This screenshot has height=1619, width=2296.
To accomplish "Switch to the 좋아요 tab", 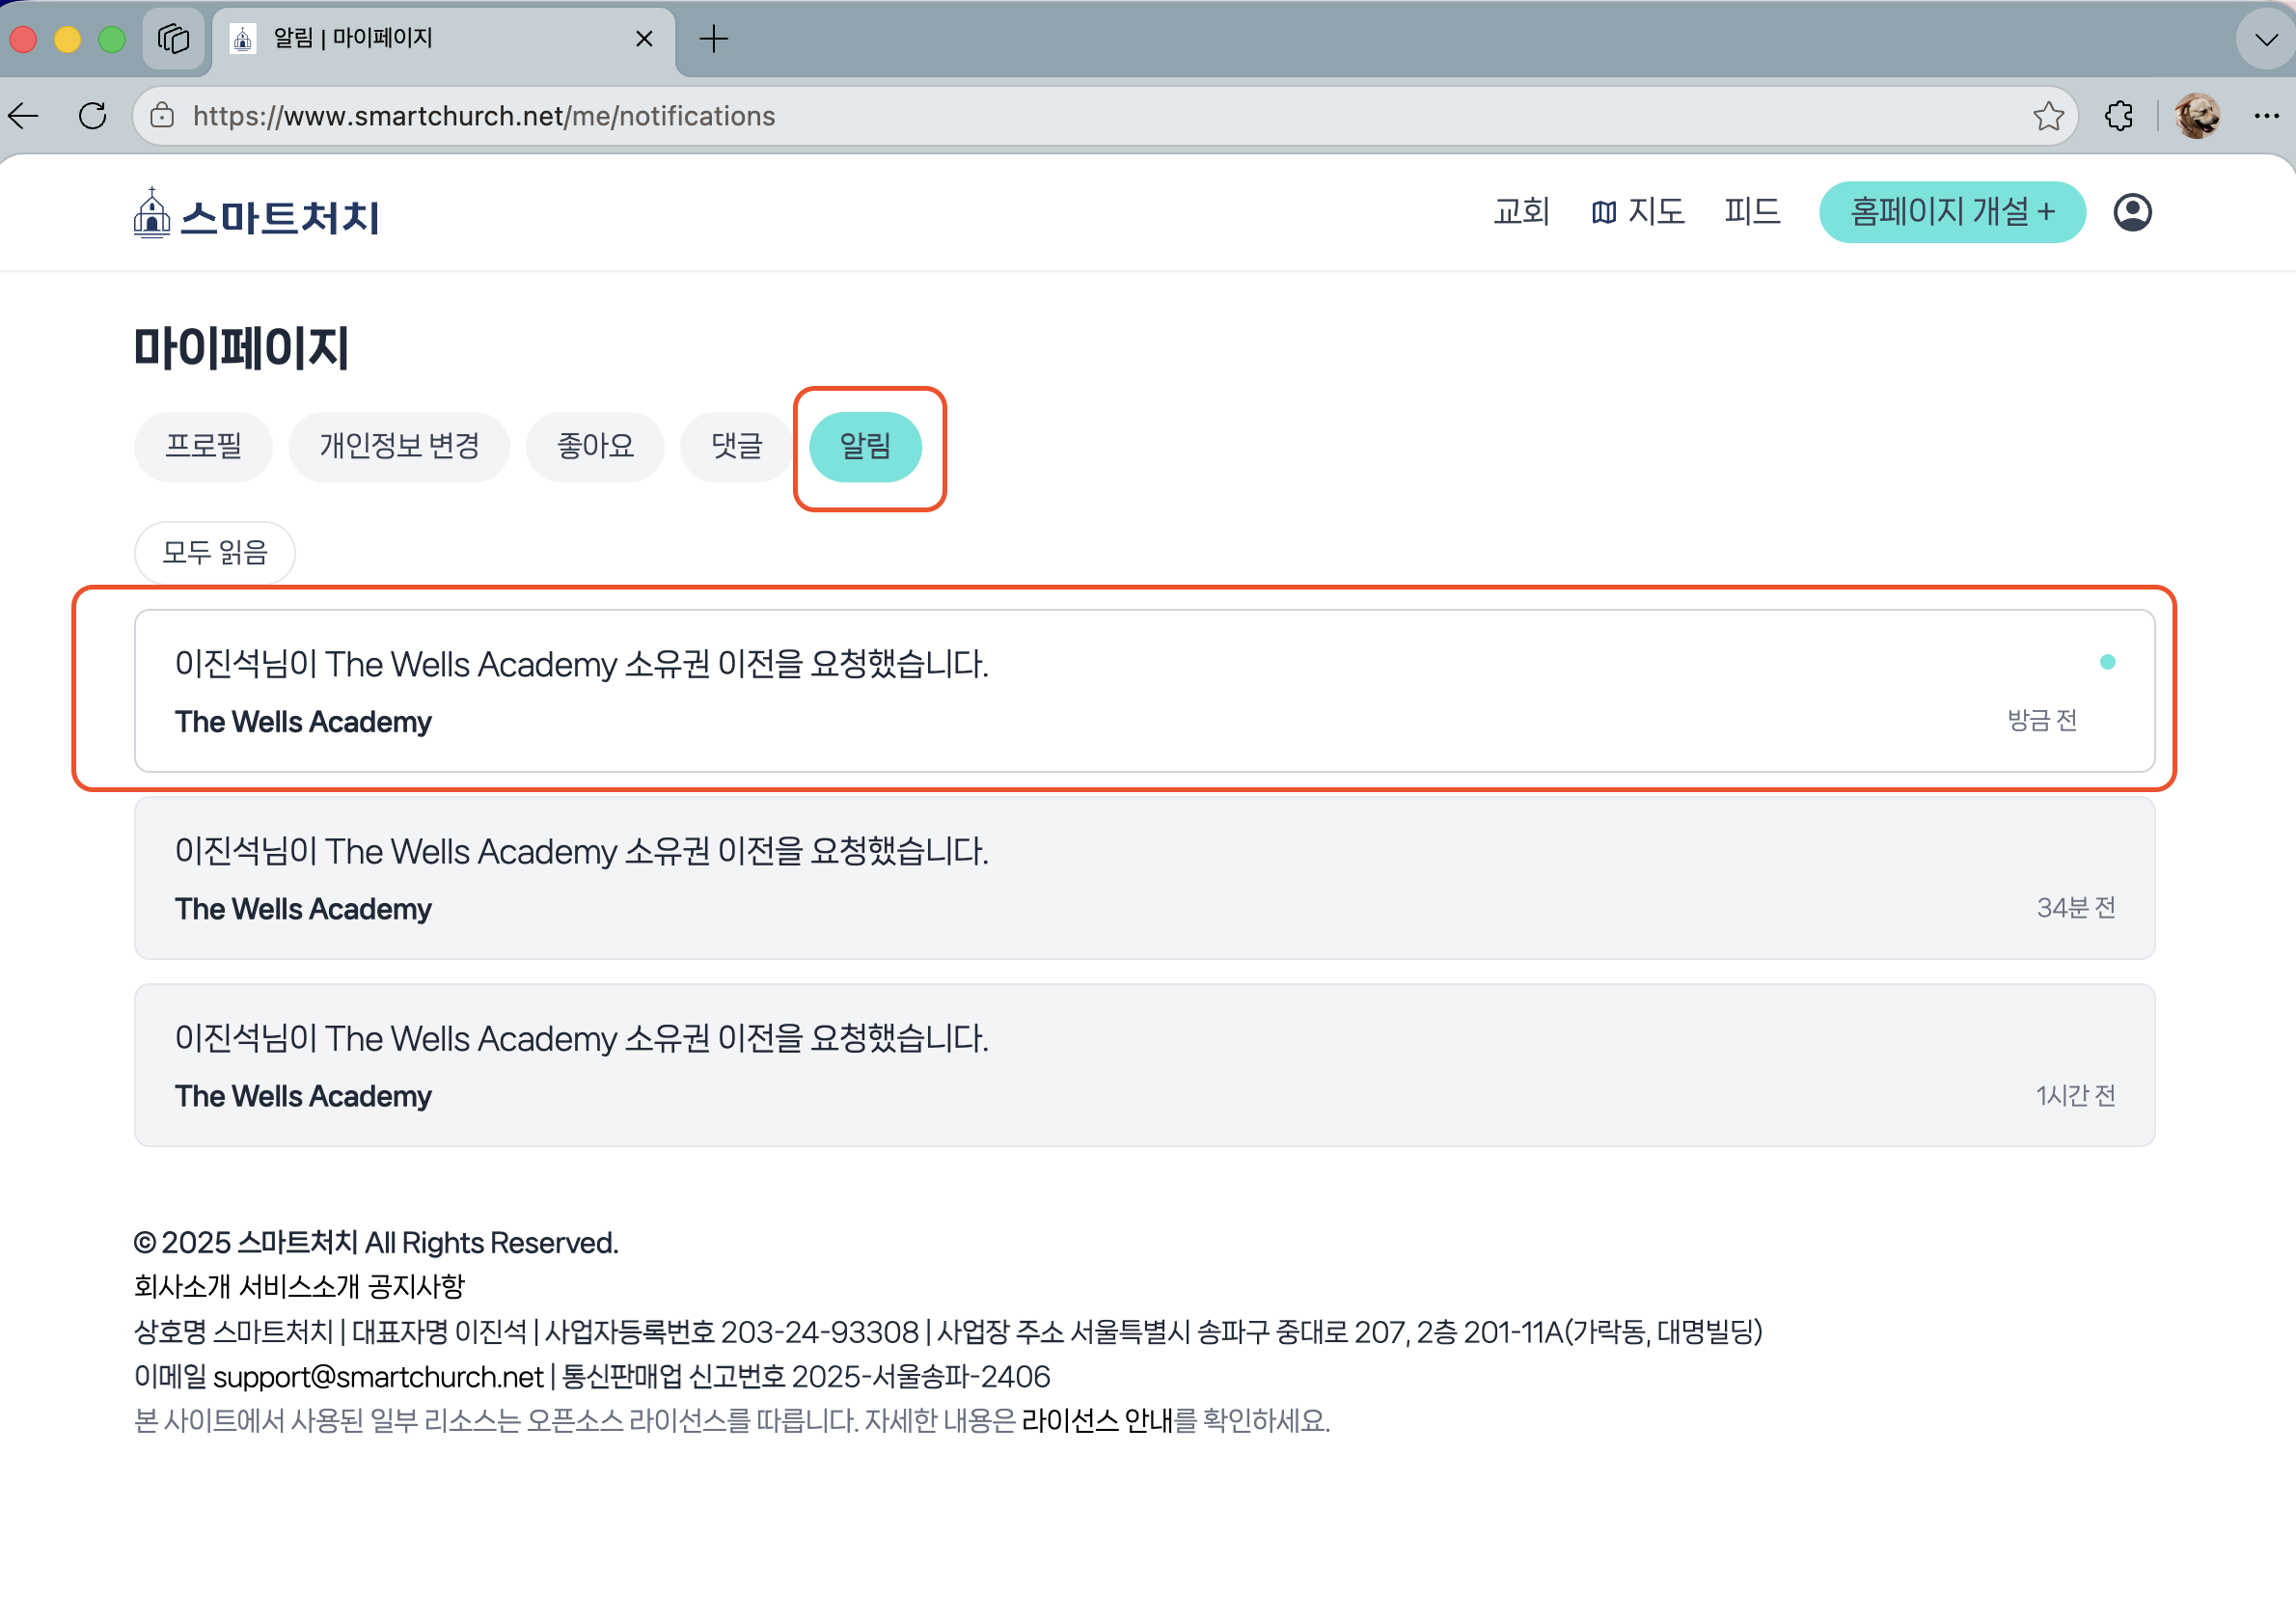I will 595,446.
